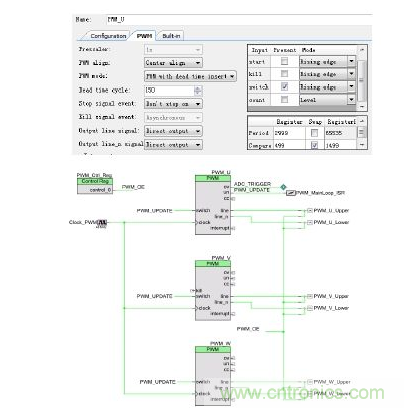Image resolution: width=404 pixels, height=408 pixels.
Task: Expand the Output line signal dropdown
Action: (173, 131)
